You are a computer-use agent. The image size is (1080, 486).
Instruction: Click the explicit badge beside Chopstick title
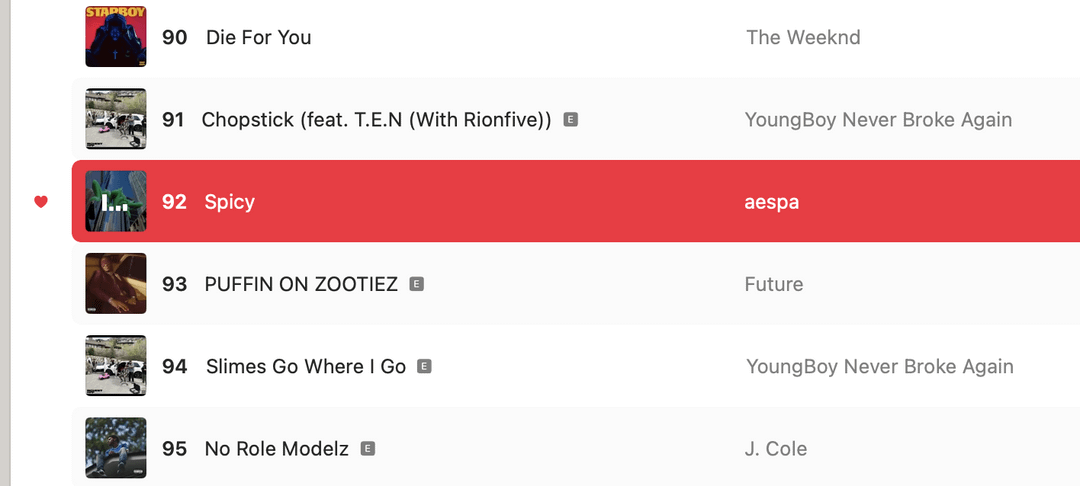571,120
